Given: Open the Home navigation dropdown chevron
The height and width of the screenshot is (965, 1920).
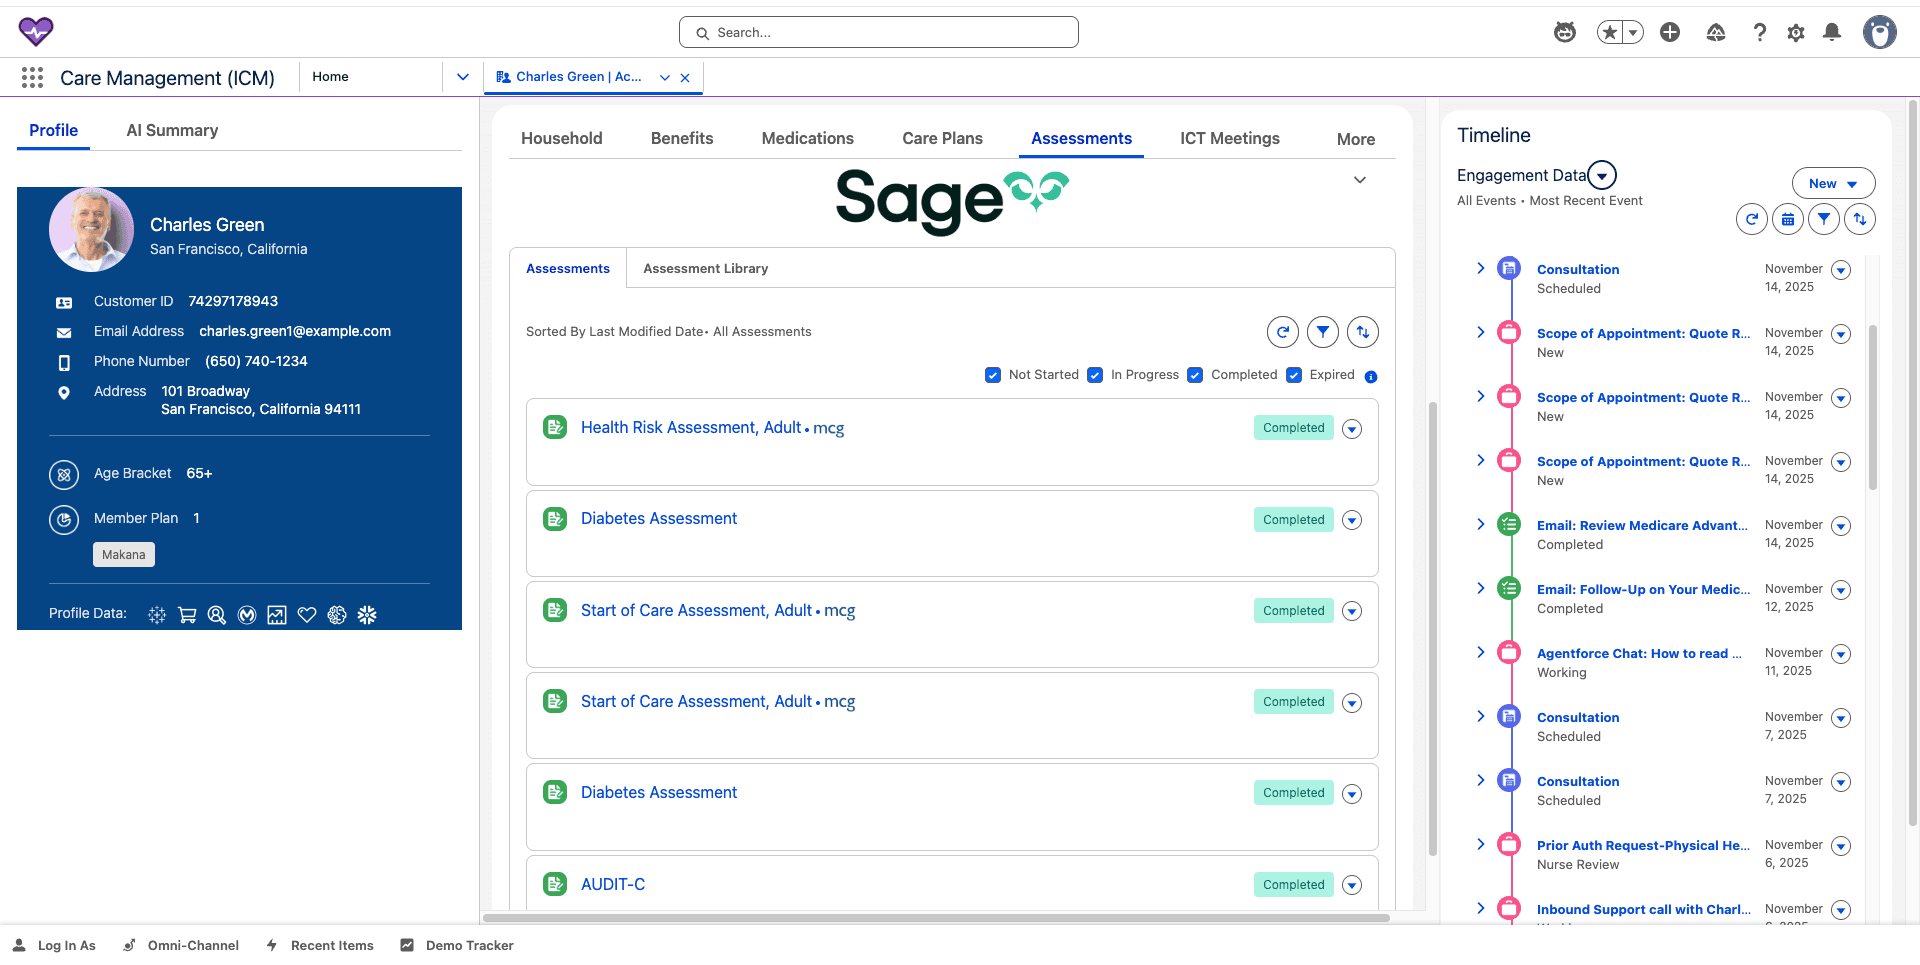Looking at the screenshot, I should [x=463, y=77].
